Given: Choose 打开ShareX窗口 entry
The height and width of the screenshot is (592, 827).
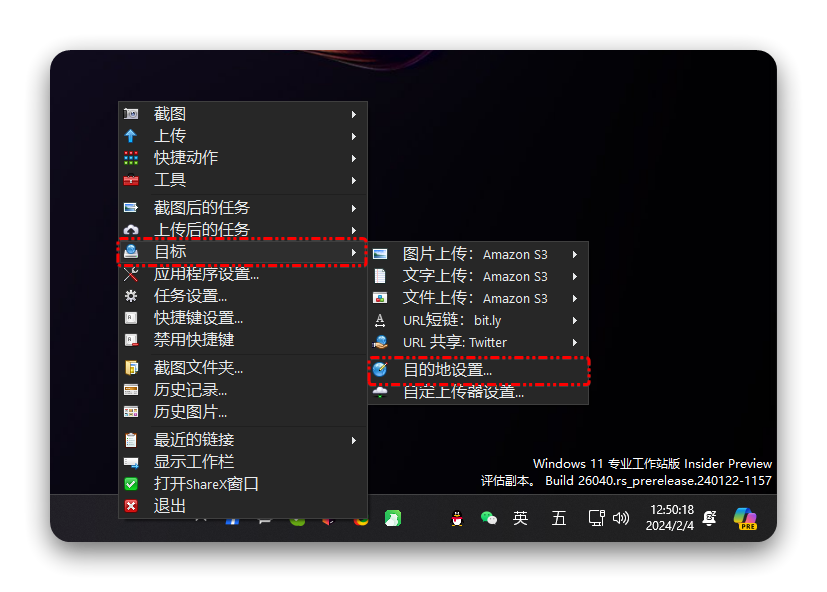Looking at the screenshot, I should click(x=243, y=484).
